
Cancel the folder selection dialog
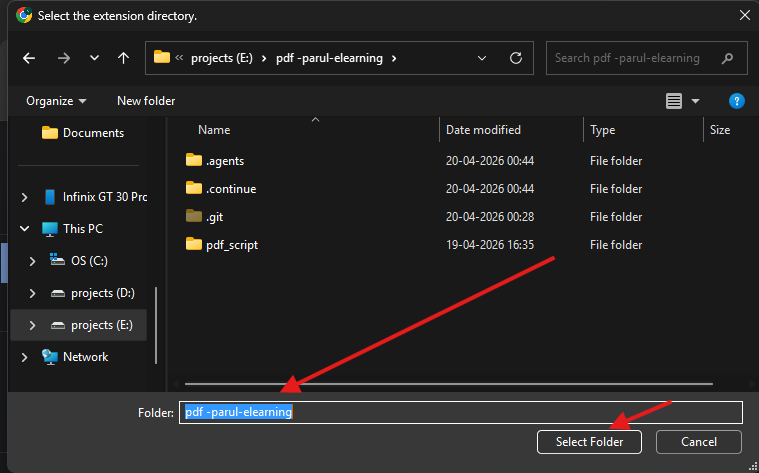point(698,442)
